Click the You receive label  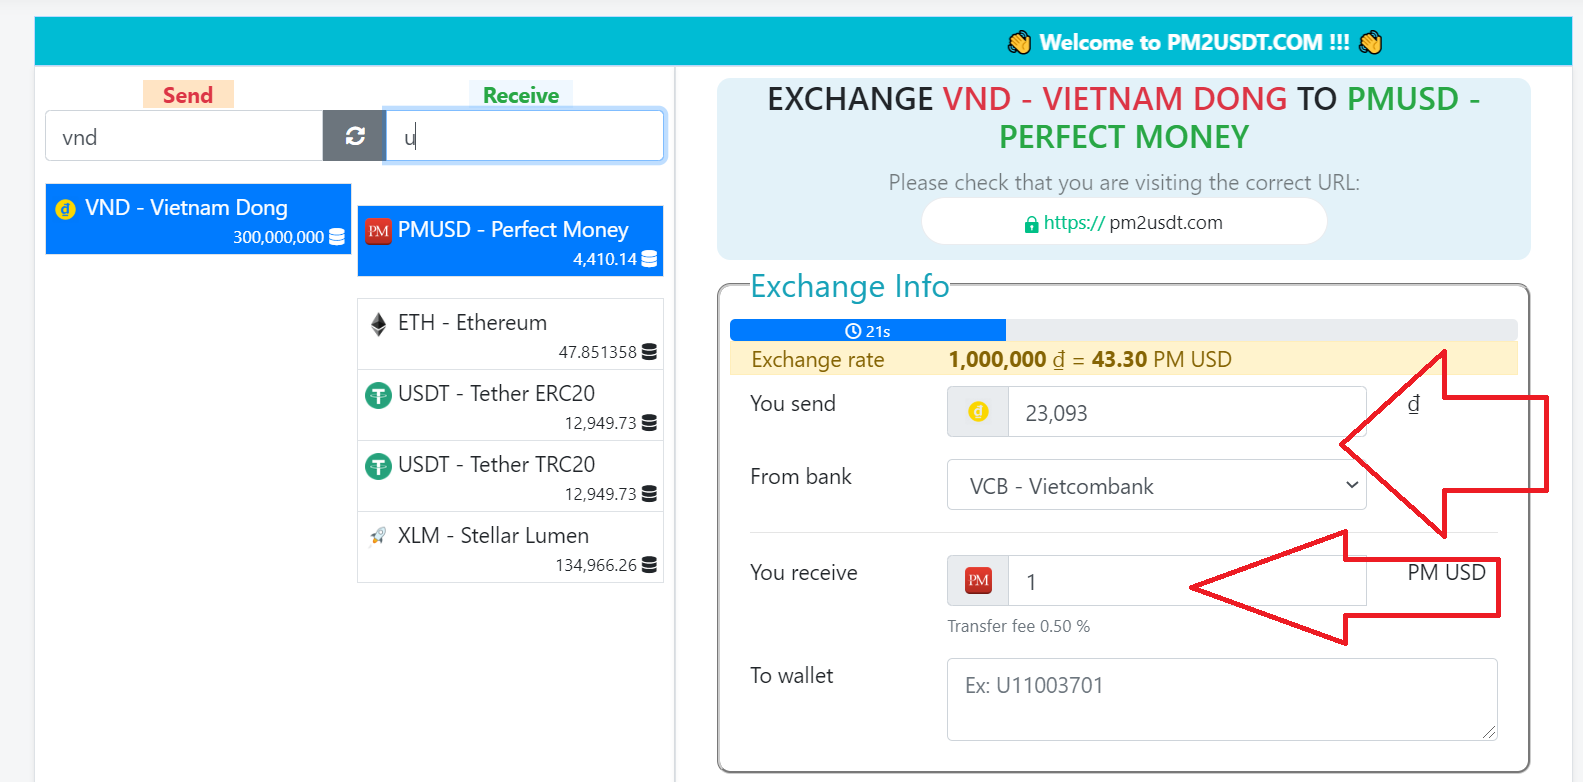pyautogui.click(x=803, y=573)
